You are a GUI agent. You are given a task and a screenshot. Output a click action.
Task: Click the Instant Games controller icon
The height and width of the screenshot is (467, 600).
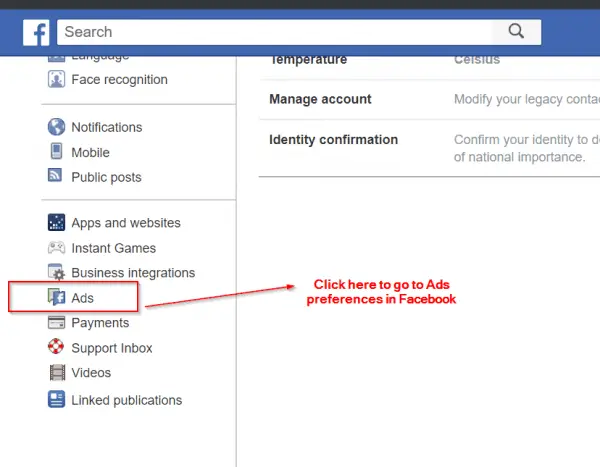click(56, 248)
